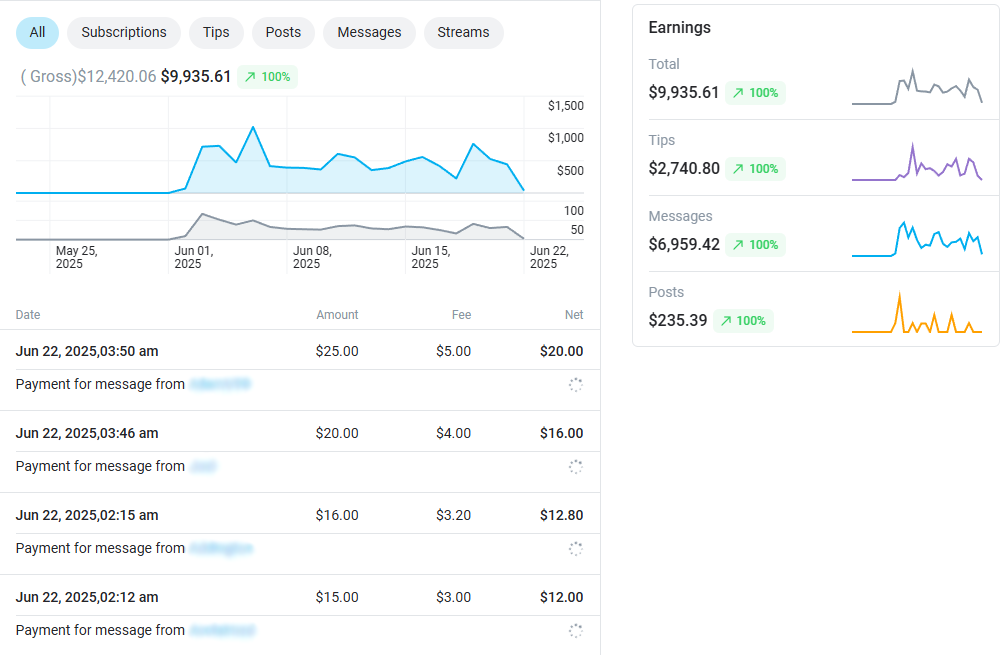This screenshot has height=655, width=1002.
Task: Switch to the Subscriptions filter
Action: coord(124,32)
